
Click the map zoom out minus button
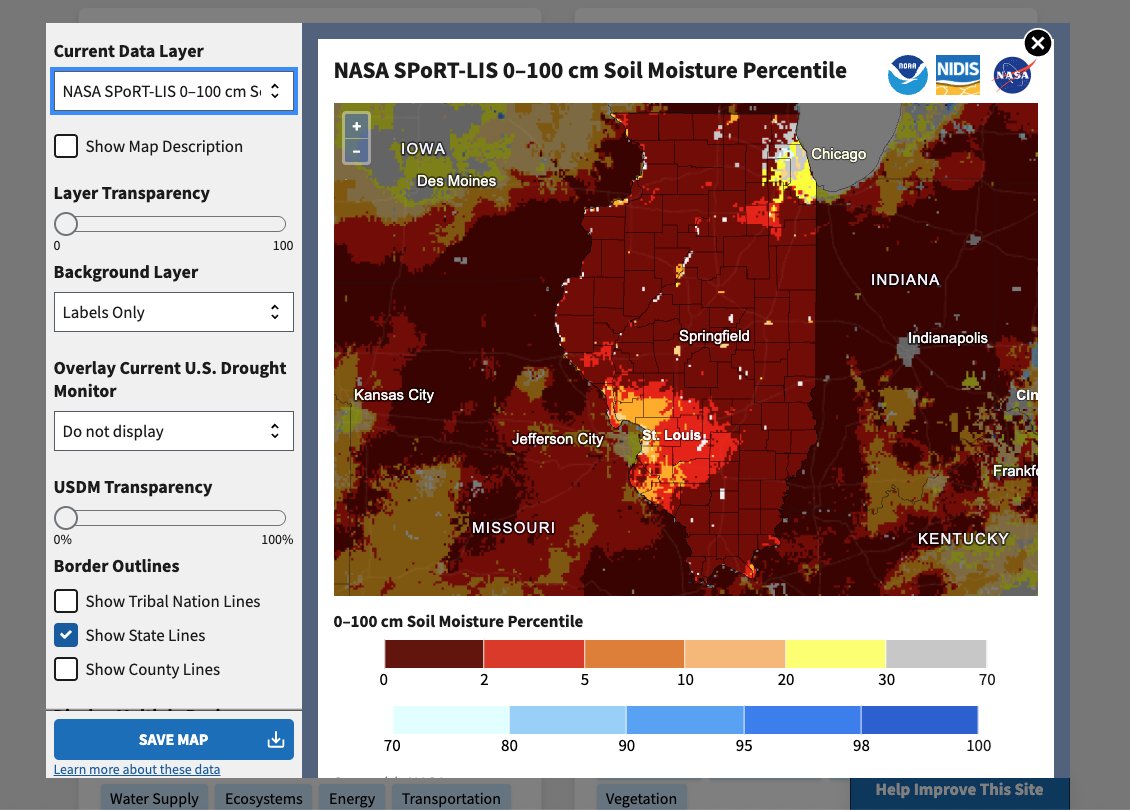356,151
